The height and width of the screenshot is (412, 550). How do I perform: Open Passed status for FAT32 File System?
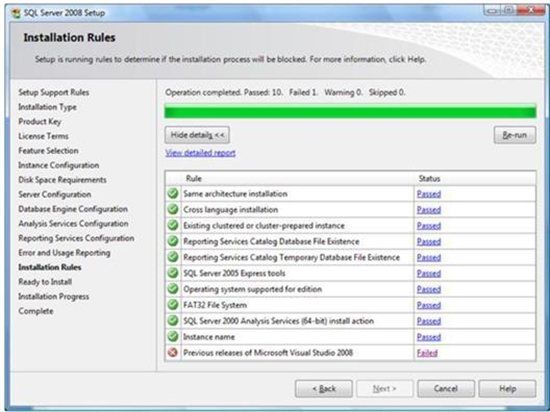(429, 305)
